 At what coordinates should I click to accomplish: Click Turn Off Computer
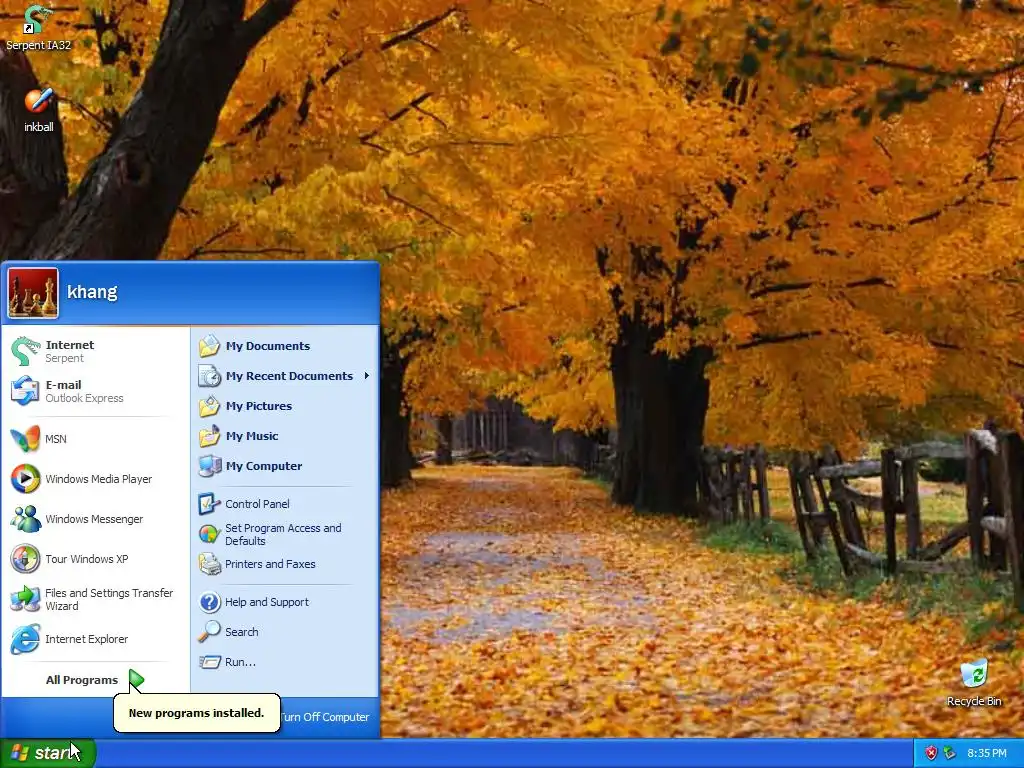coord(325,717)
